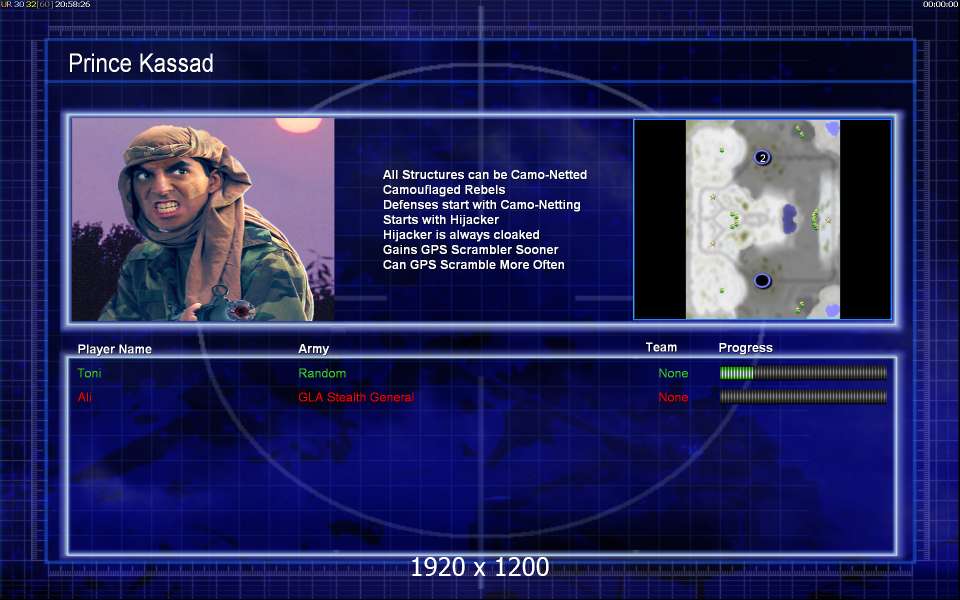Click the Team column header

click(661, 347)
